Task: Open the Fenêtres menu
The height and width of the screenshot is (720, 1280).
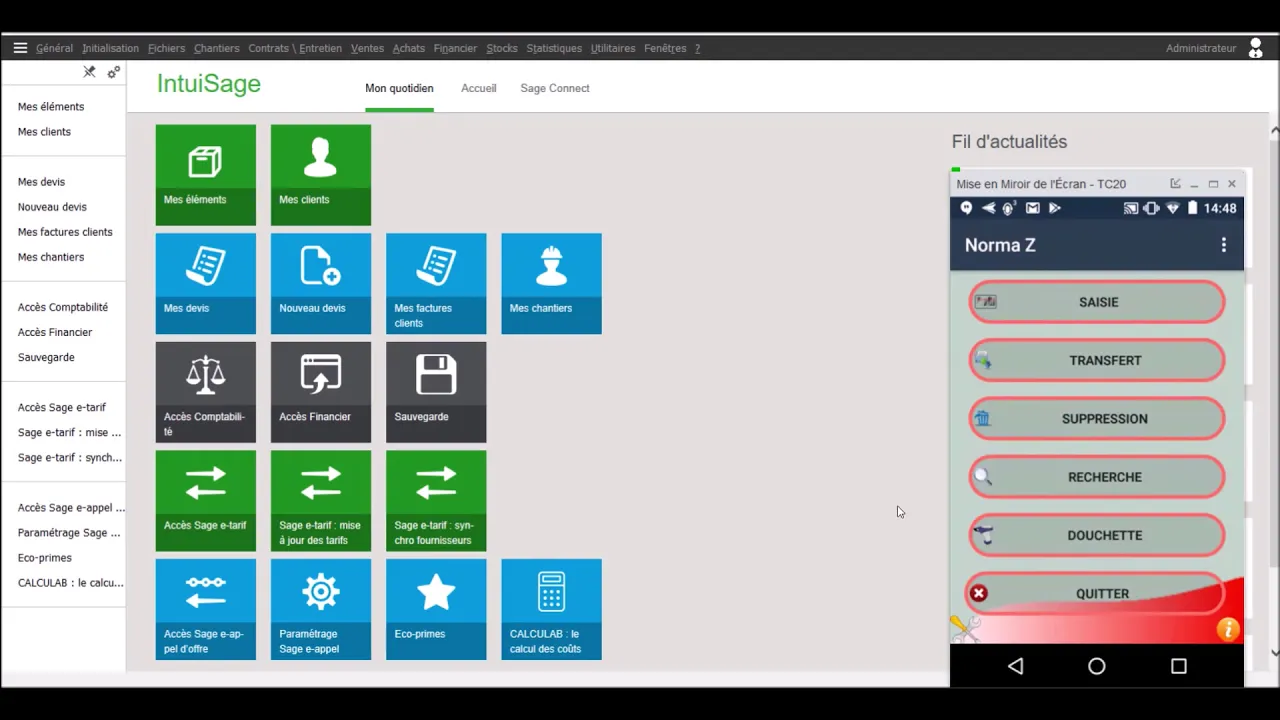Action: click(665, 48)
